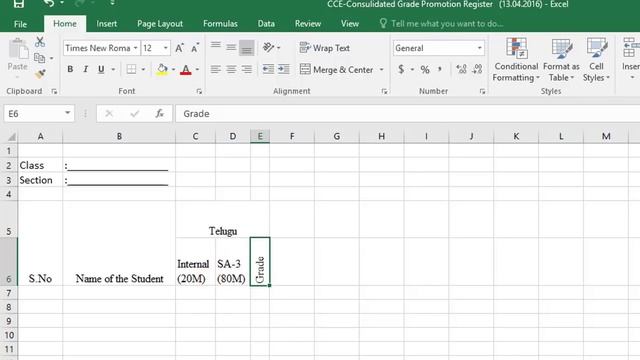Decrease font size with the small A
Screen dimensions: 640x360
[195, 48]
